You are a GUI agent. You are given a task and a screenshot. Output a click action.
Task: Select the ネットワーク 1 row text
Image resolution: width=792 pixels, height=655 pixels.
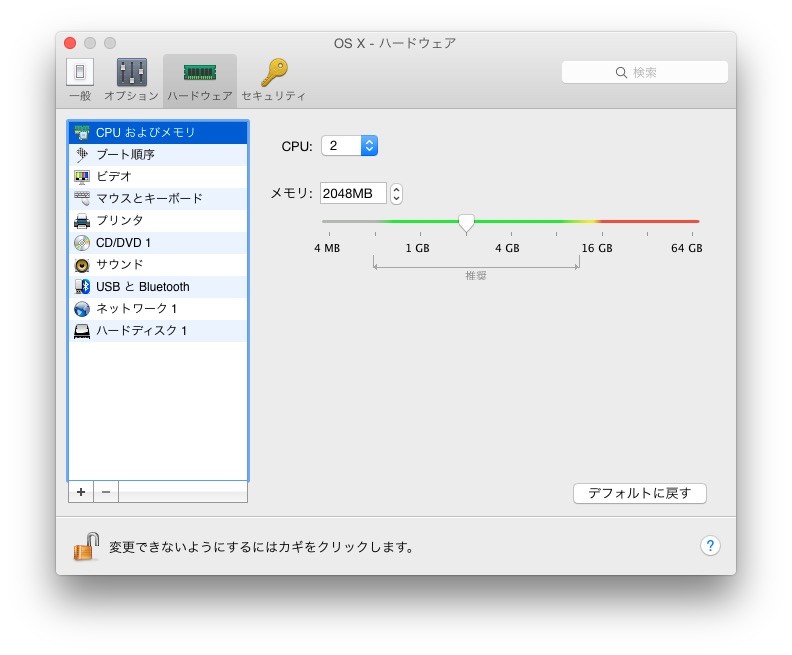click(136, 309)
